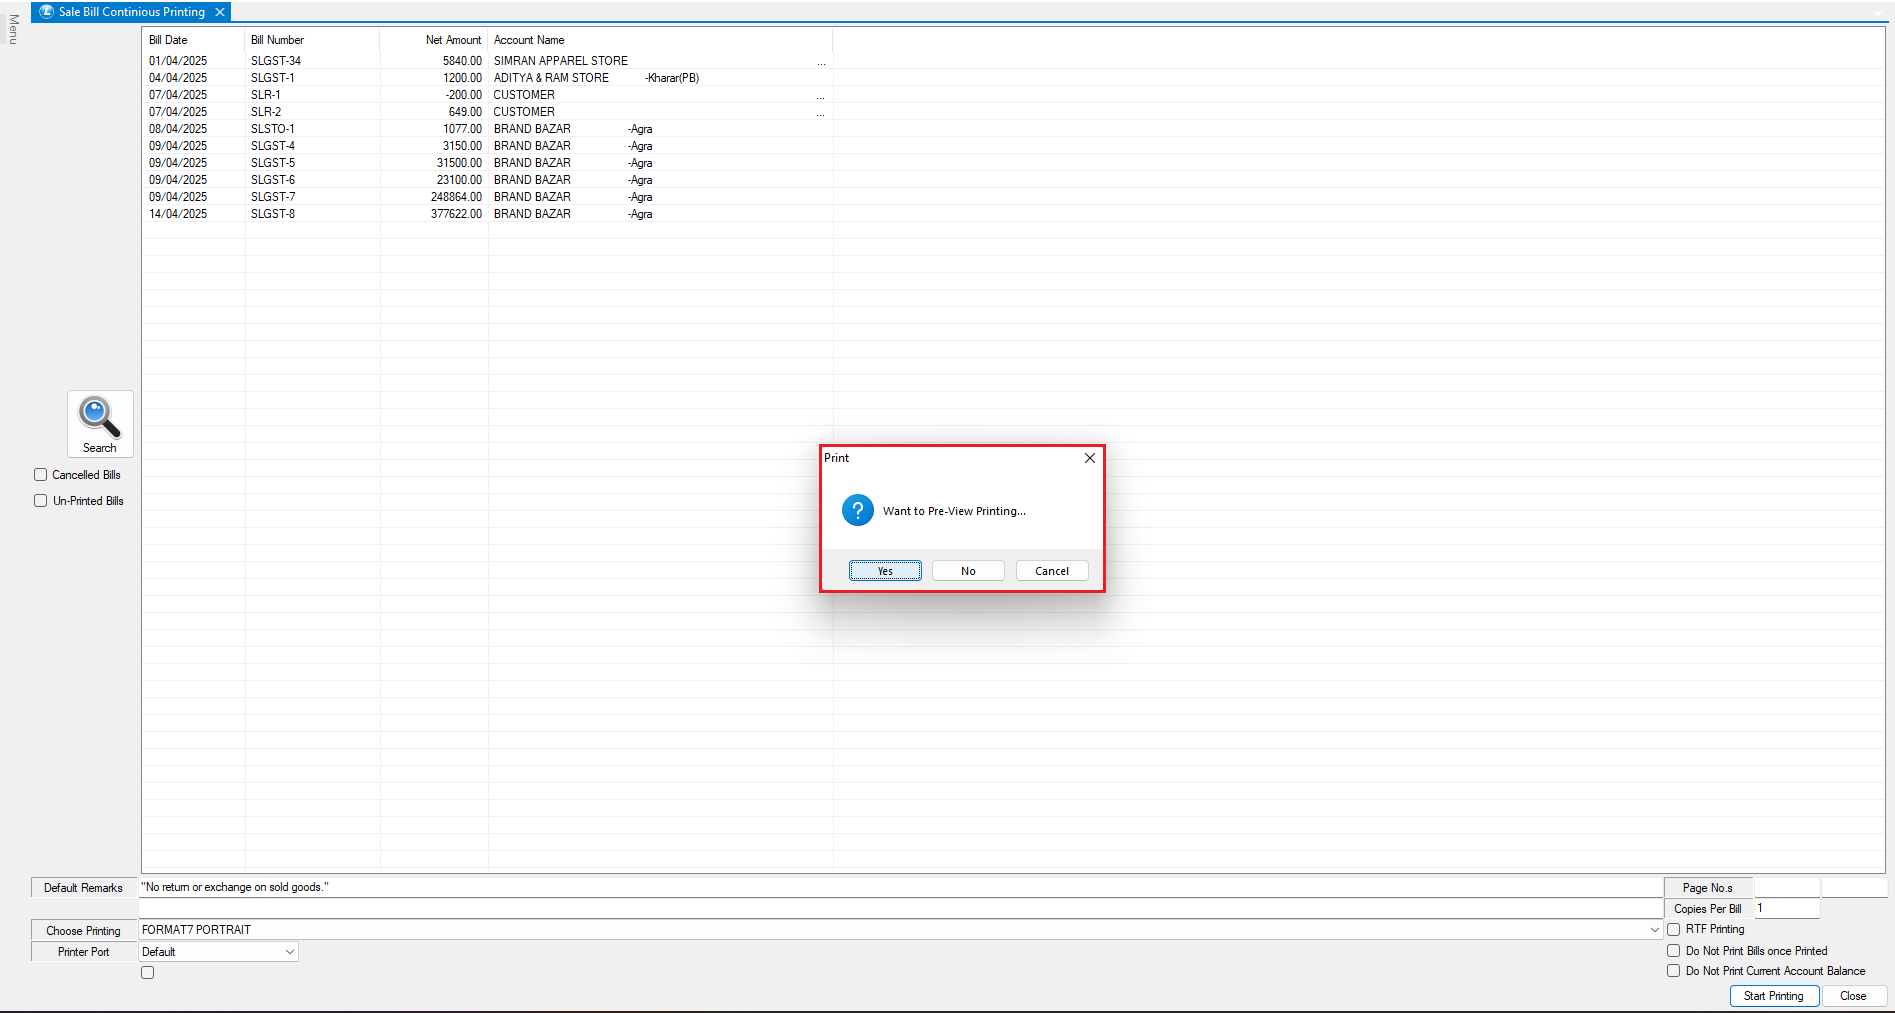Click Cancel in the Print dialog
The height and width of the screenshot is (1013, 1895).
coord(1051,571)
